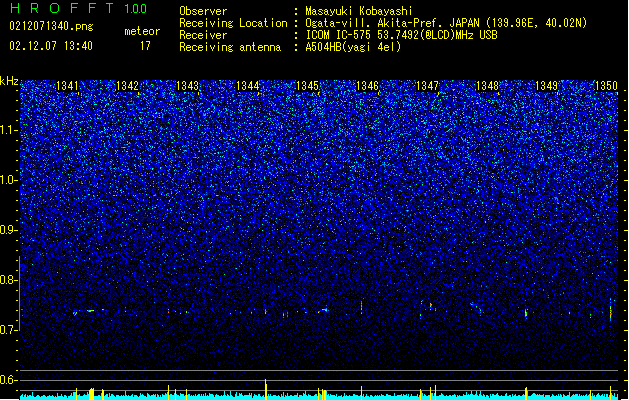This screenshot has width=629, height=400.
Task: Select the filename 0212071340.png
Action: (x=51, y=26)
